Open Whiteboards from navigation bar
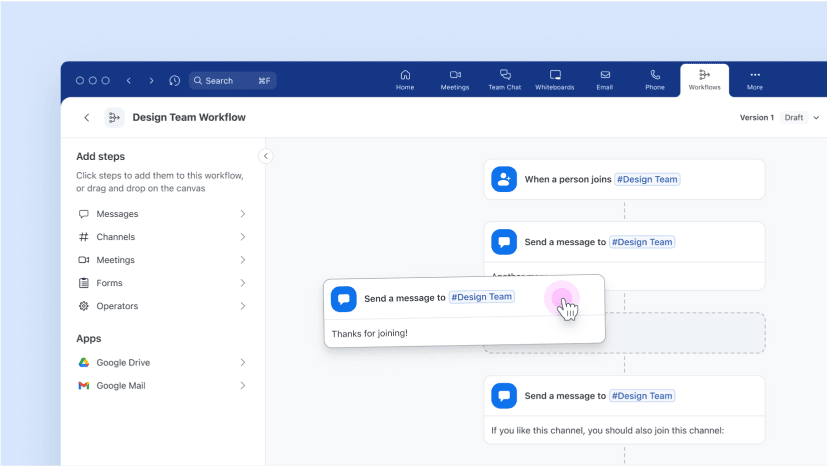827x466 pixels. (x=555, y=80)
